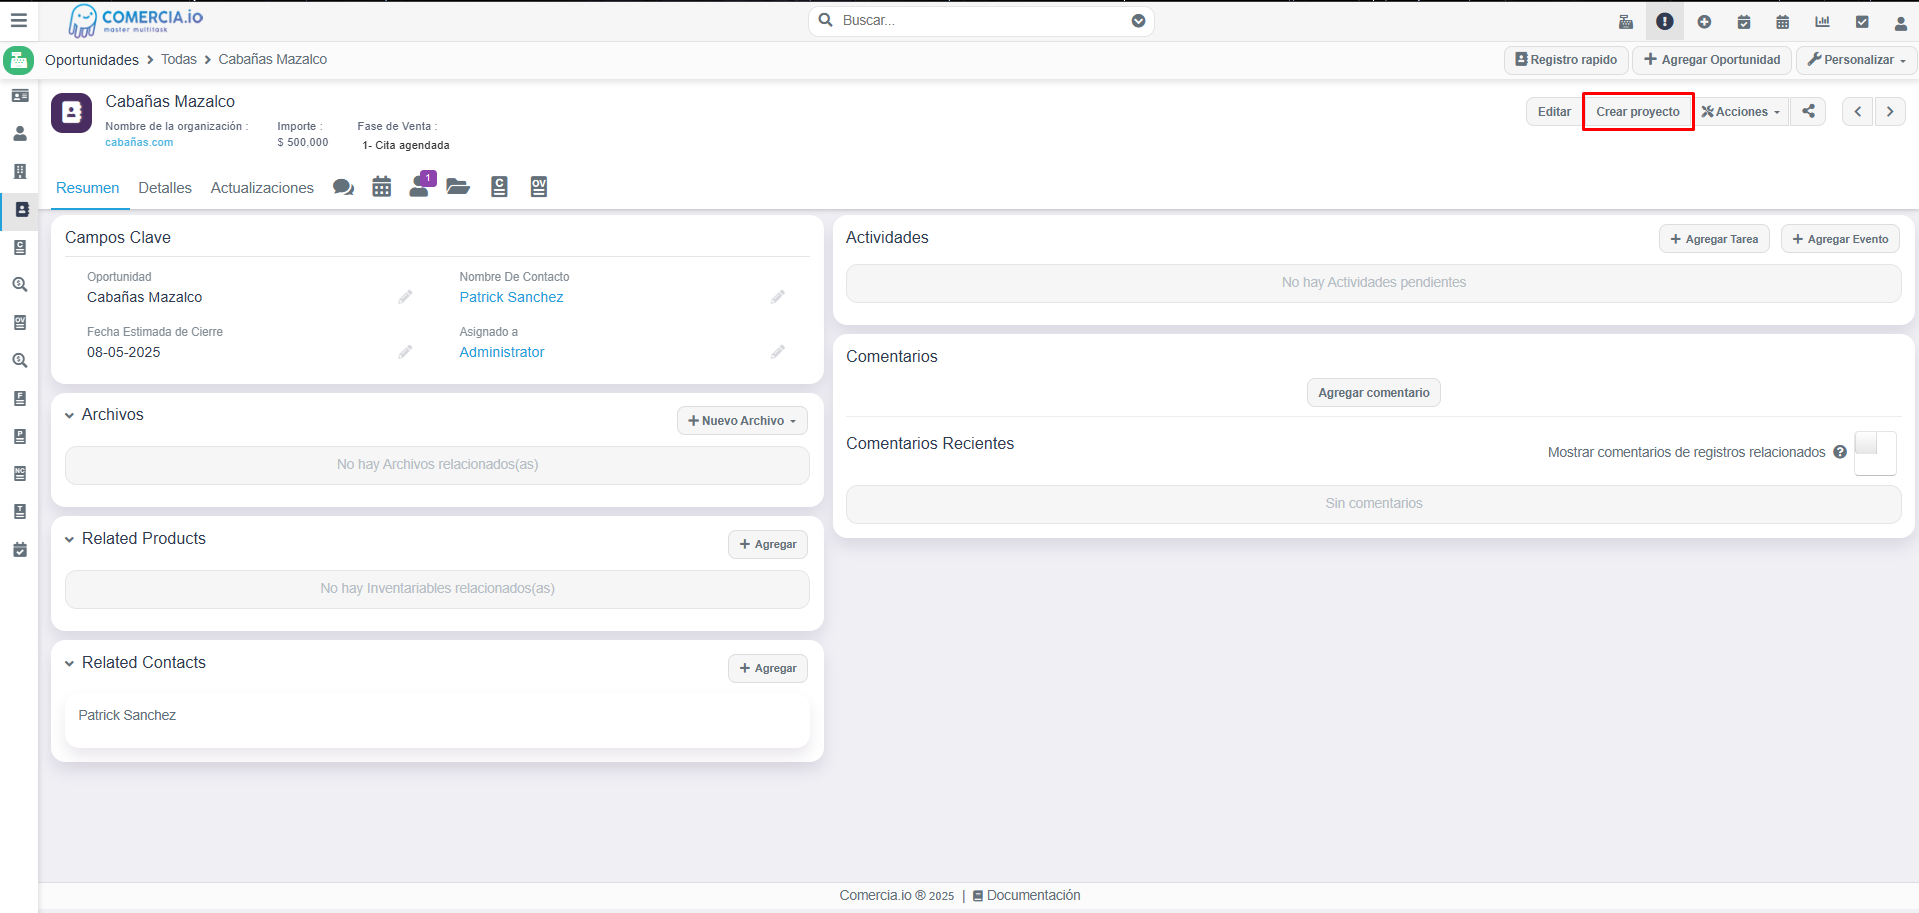
Task: Click the pencil icon next to Patrick Sanchez
Action: pyautogui.click(x=778, y=297)
